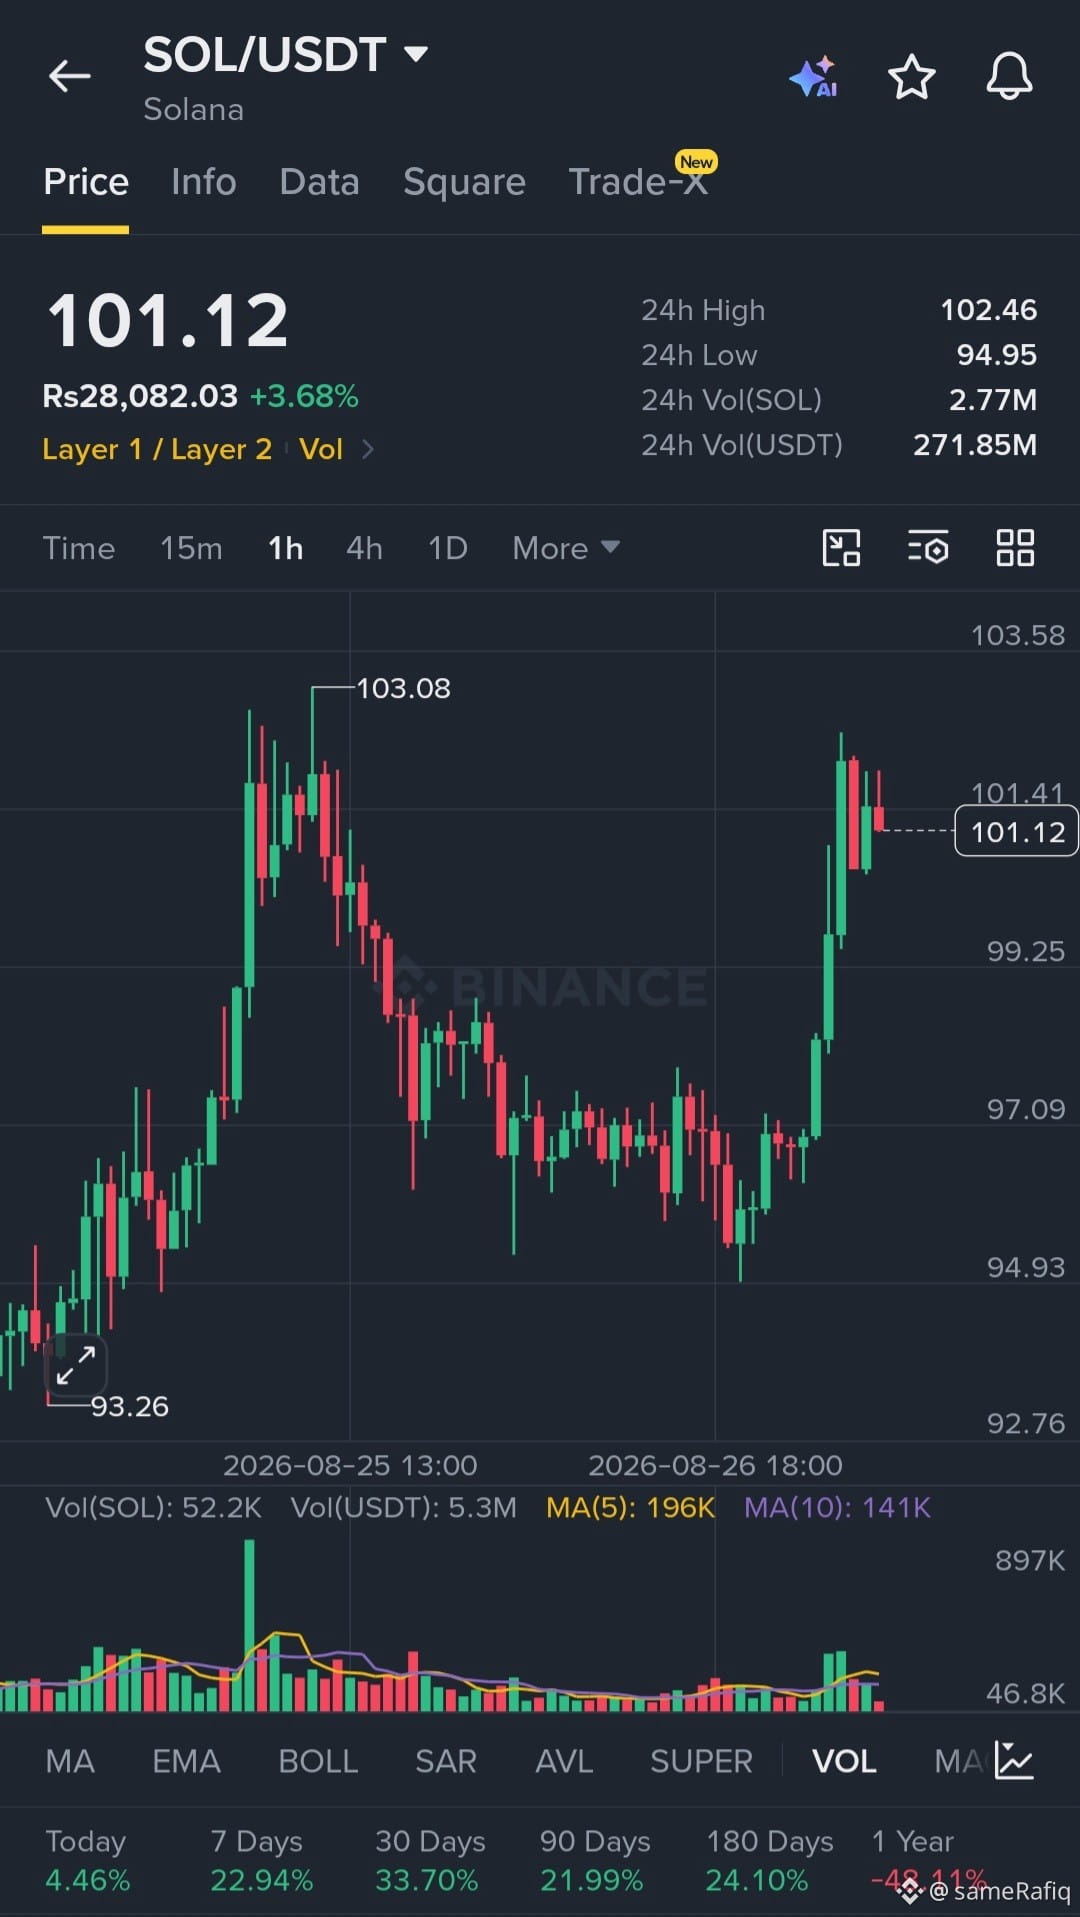
Task: Open the More timeframes dropdown
Action: (x=566, y=548)
